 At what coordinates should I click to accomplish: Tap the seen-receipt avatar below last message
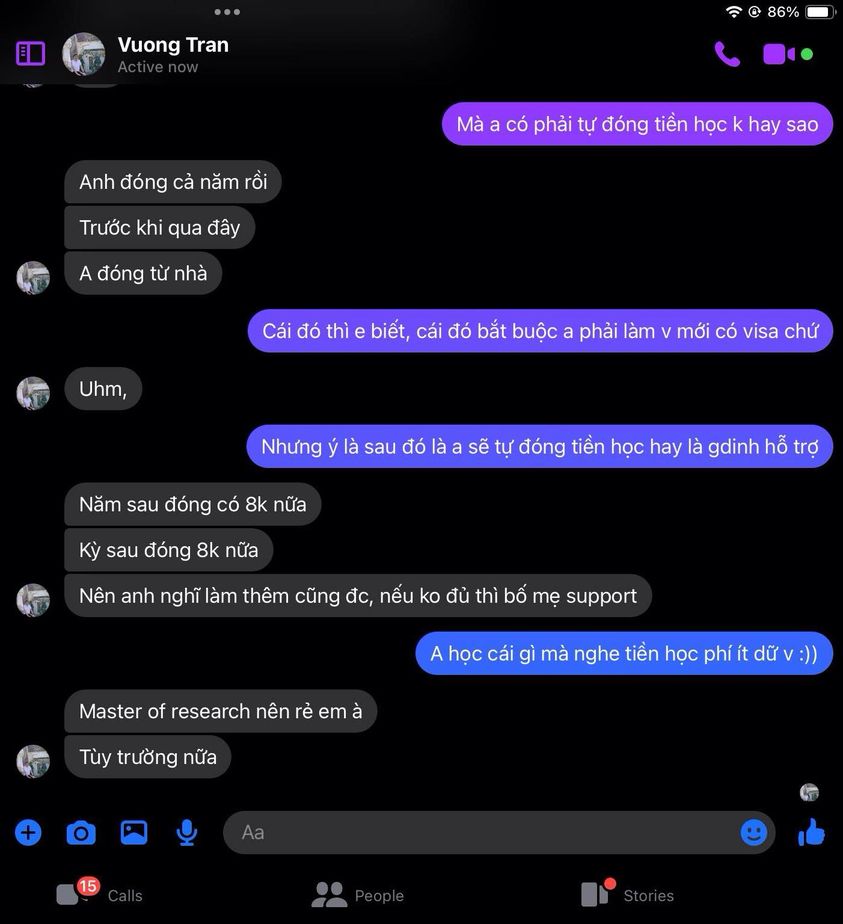tap(809, 792)
